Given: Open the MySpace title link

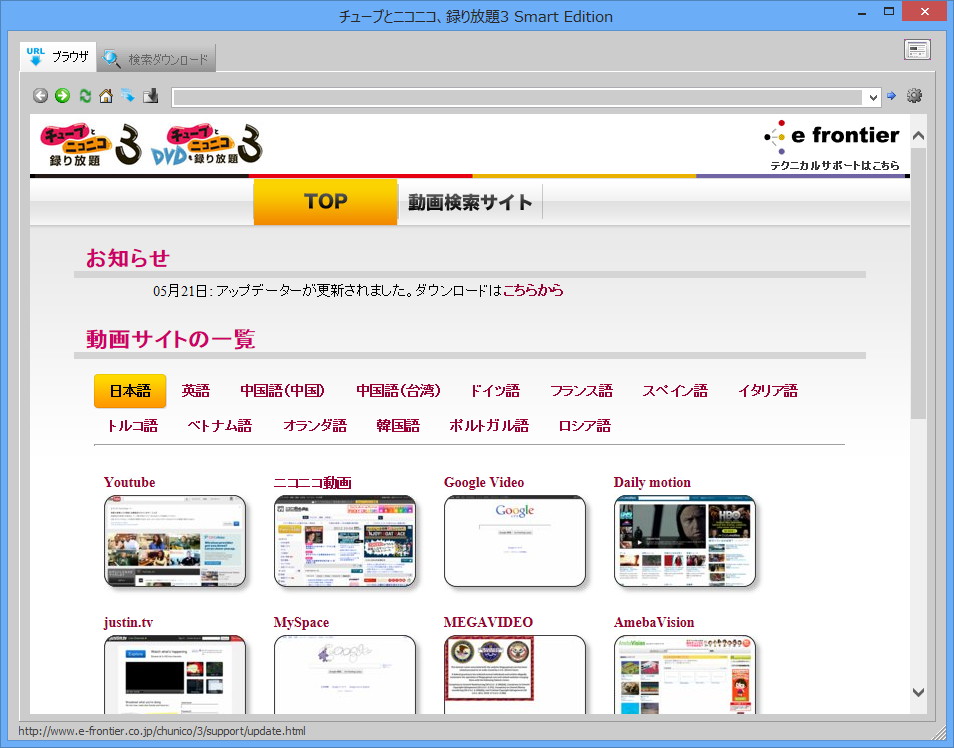Looking at the screenshot, I should (x=301, y=623).
